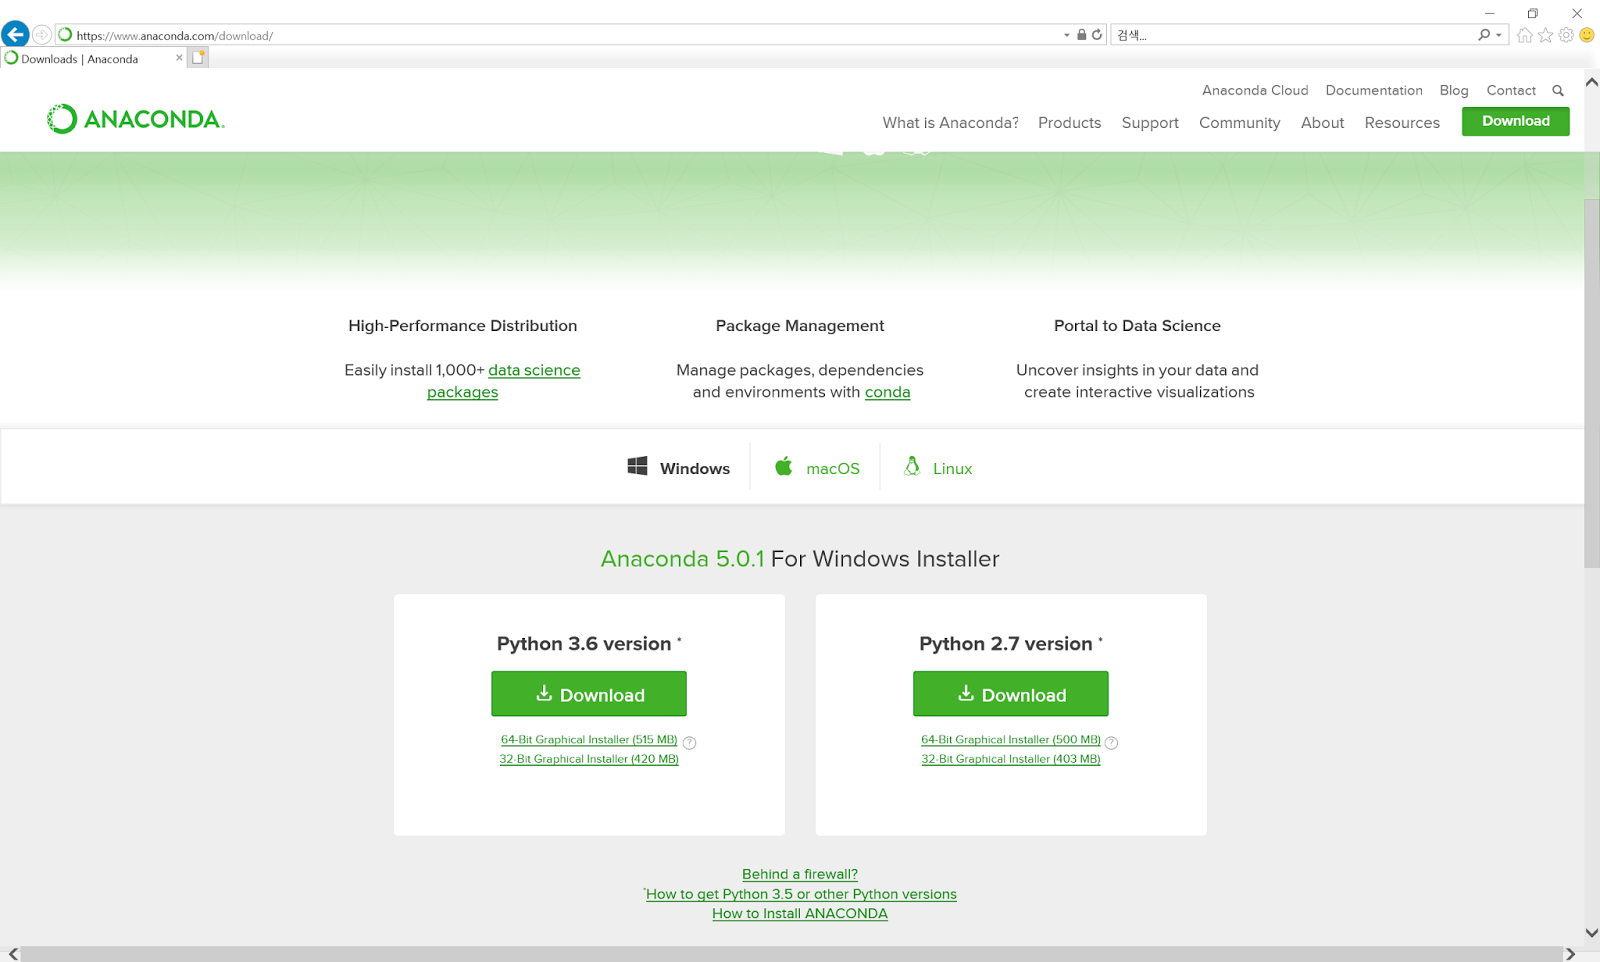Viewport: 1600px width, 962px height.
Task: Click the browser Back arrow button
Action: coord(15,35)
